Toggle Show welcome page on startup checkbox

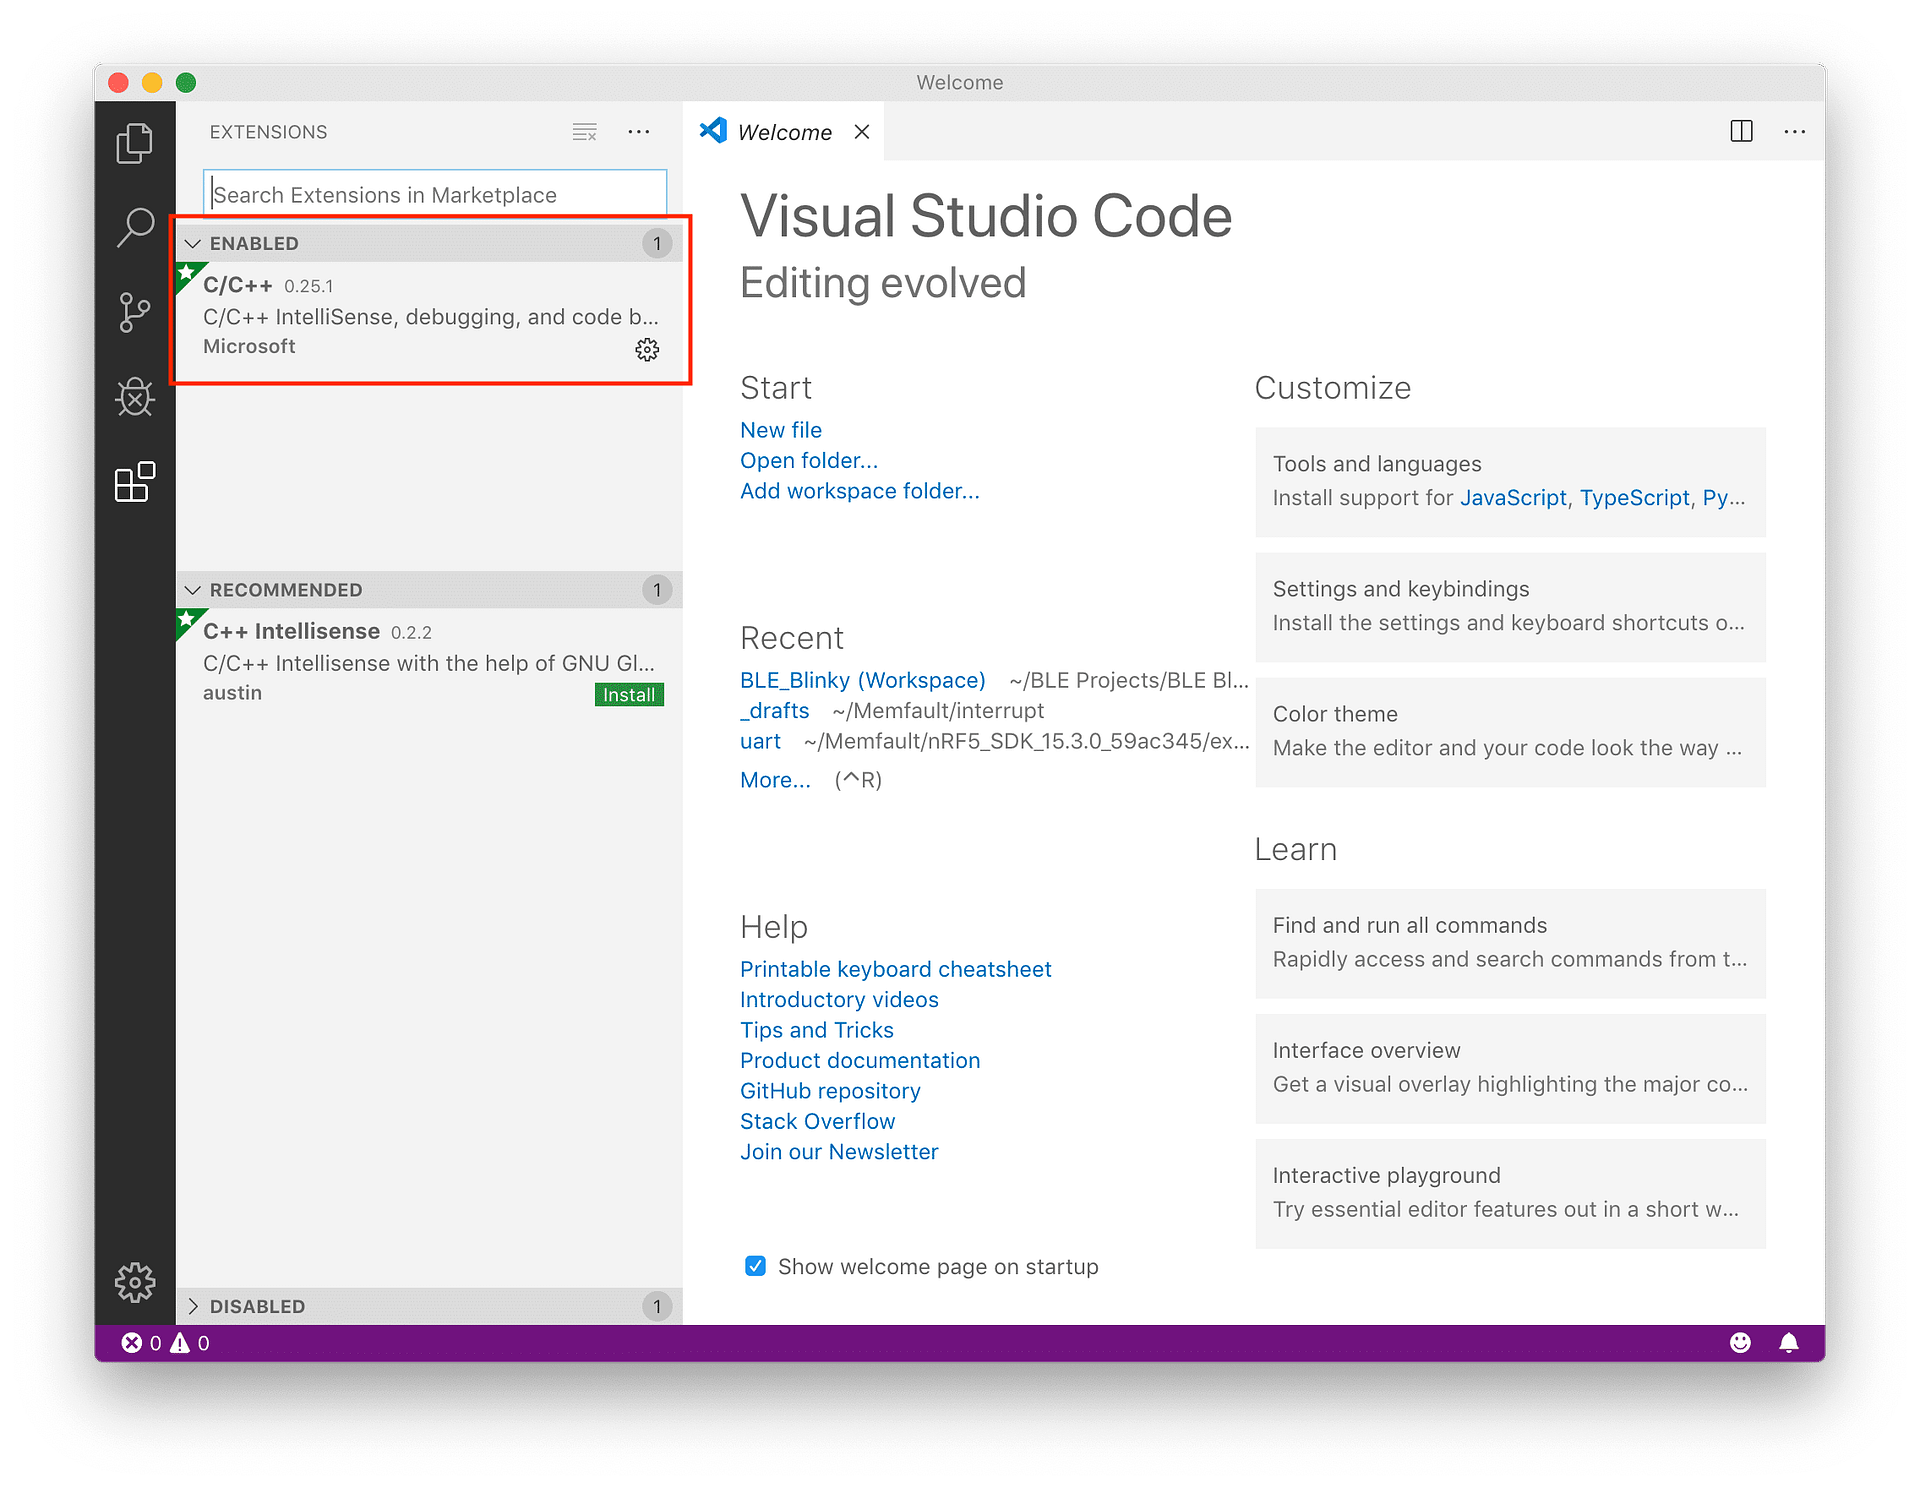coord(756,1266)
